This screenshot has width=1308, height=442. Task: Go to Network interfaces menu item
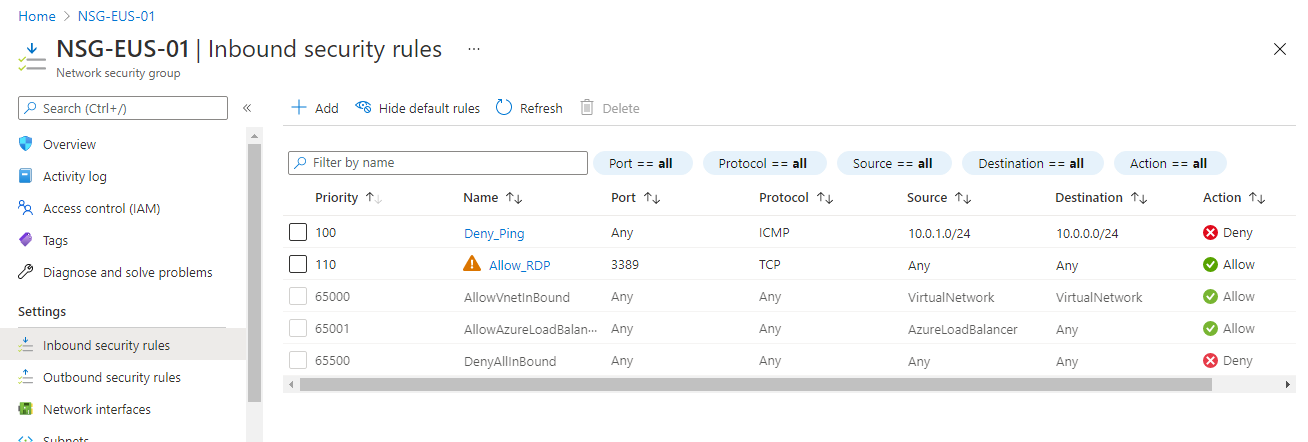click(x=96, y=409)
